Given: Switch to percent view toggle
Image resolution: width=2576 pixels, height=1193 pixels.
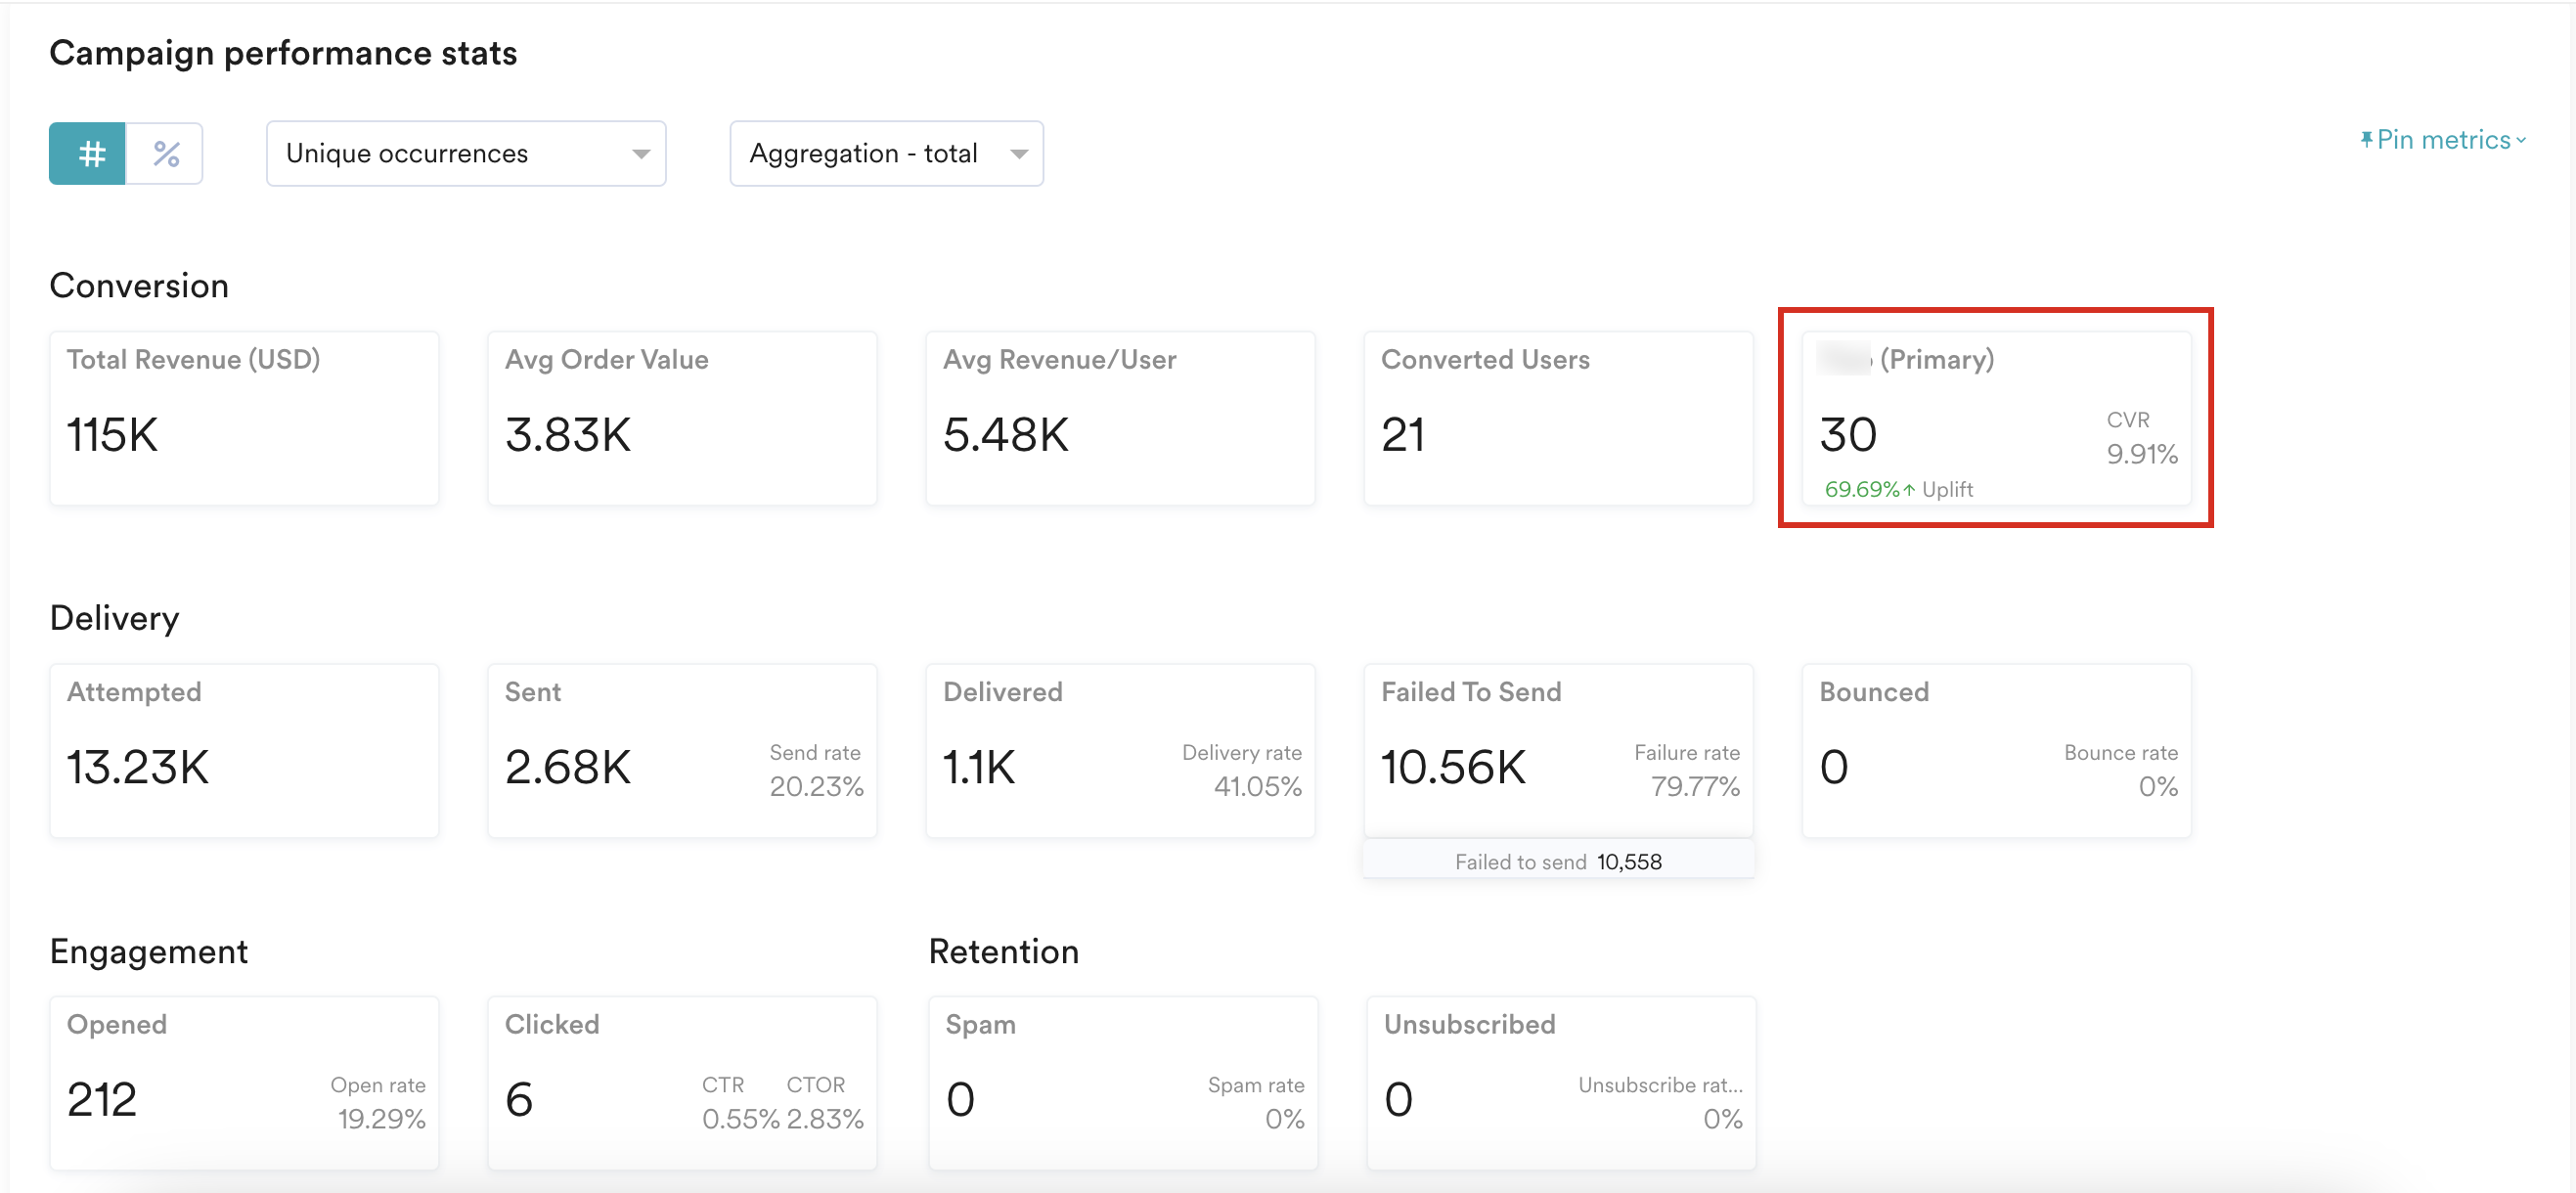Looking at the screenshot, I should (x=166, y=153).
